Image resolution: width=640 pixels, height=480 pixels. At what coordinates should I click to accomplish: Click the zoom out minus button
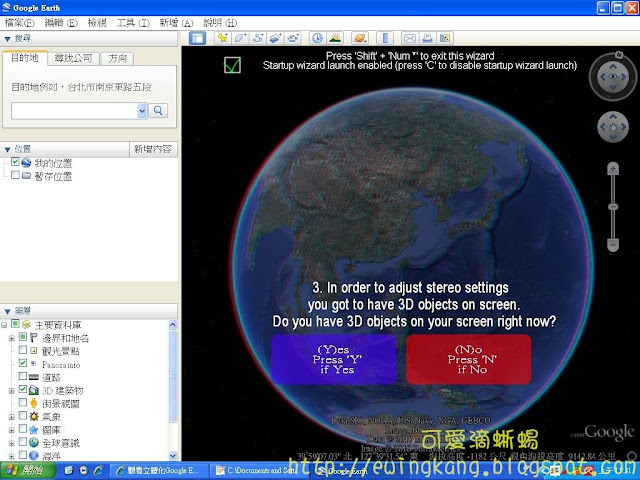[613, 244]
